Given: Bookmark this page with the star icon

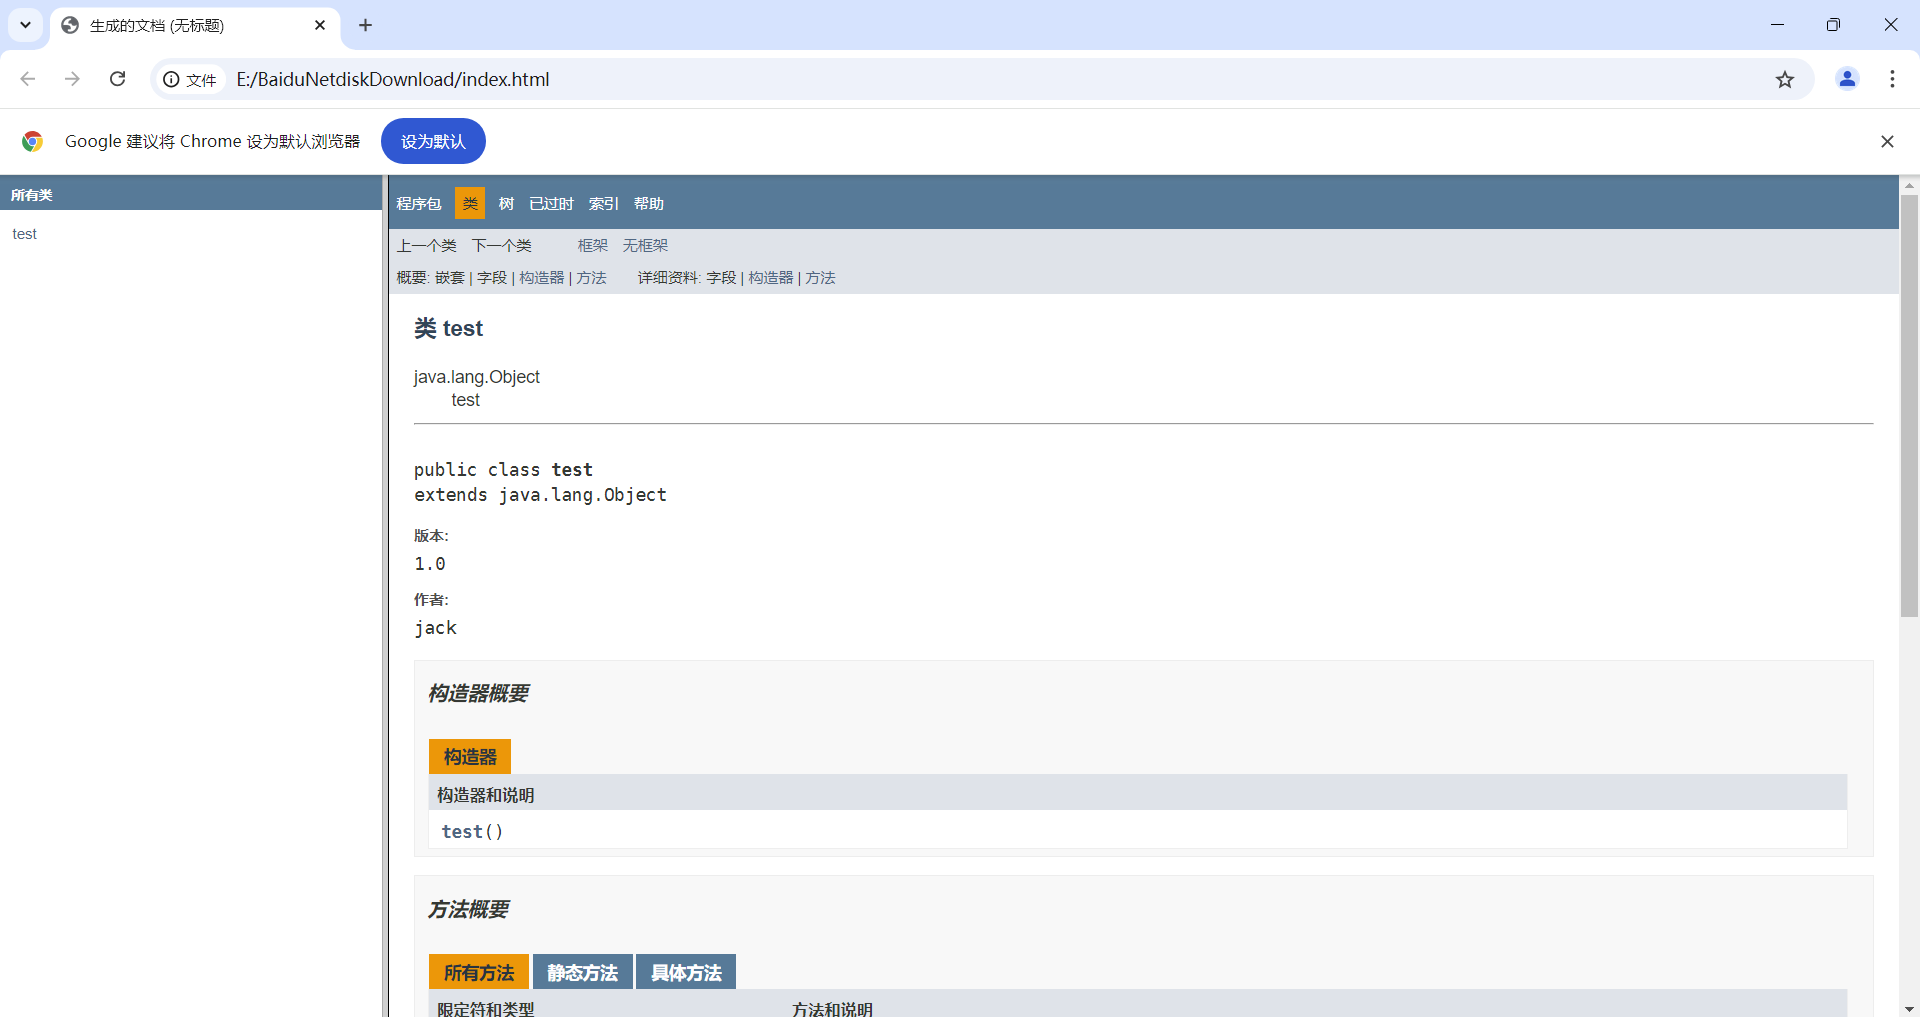Looking at the screenshot, I should click(1785, 80).
